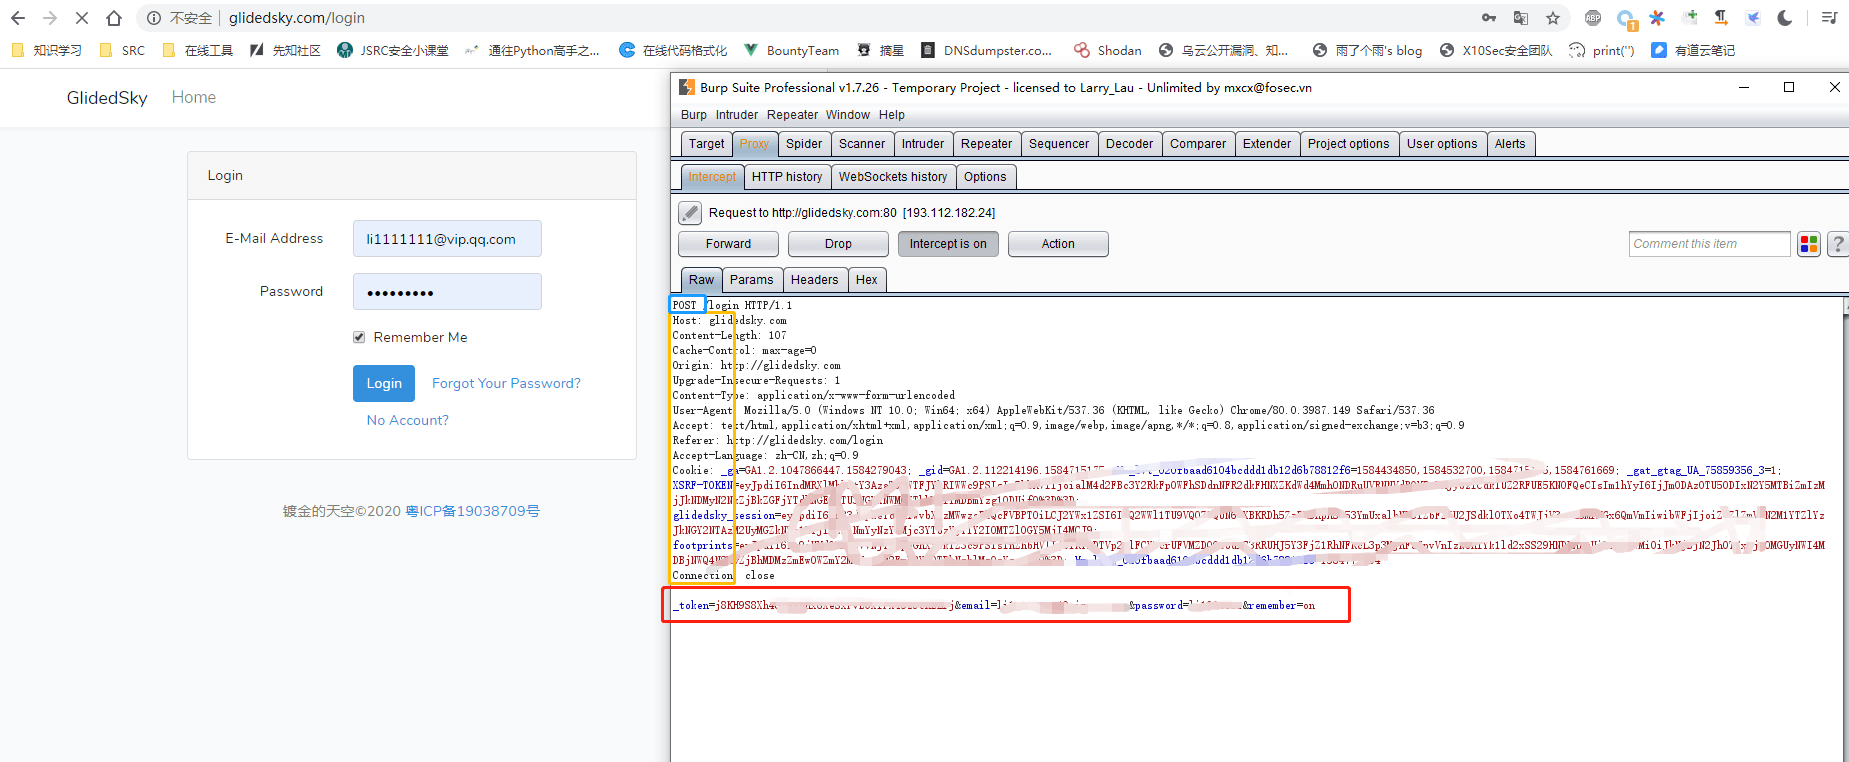
Task: Toggle the Remember Me checkbox
Action: [x=359, y=337]
